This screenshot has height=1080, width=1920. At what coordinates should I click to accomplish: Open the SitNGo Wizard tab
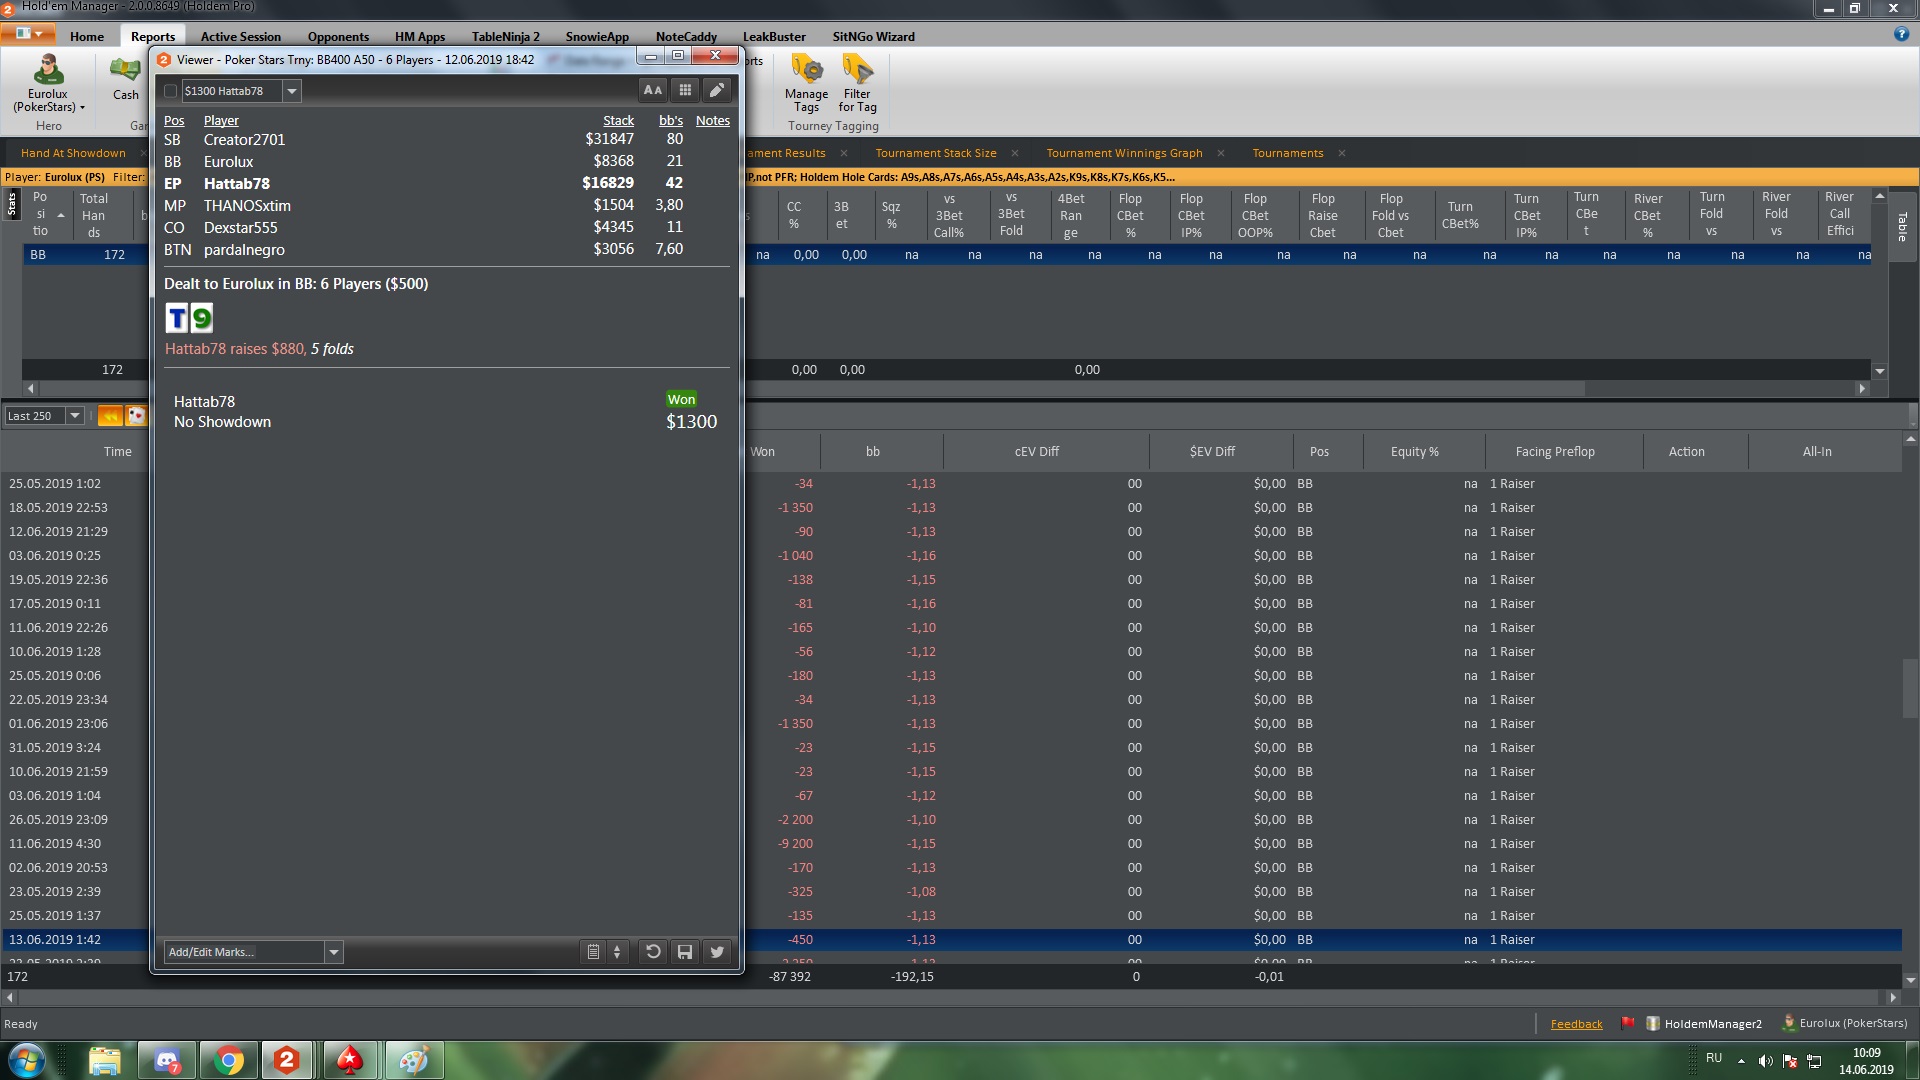[x=873, y=36]
